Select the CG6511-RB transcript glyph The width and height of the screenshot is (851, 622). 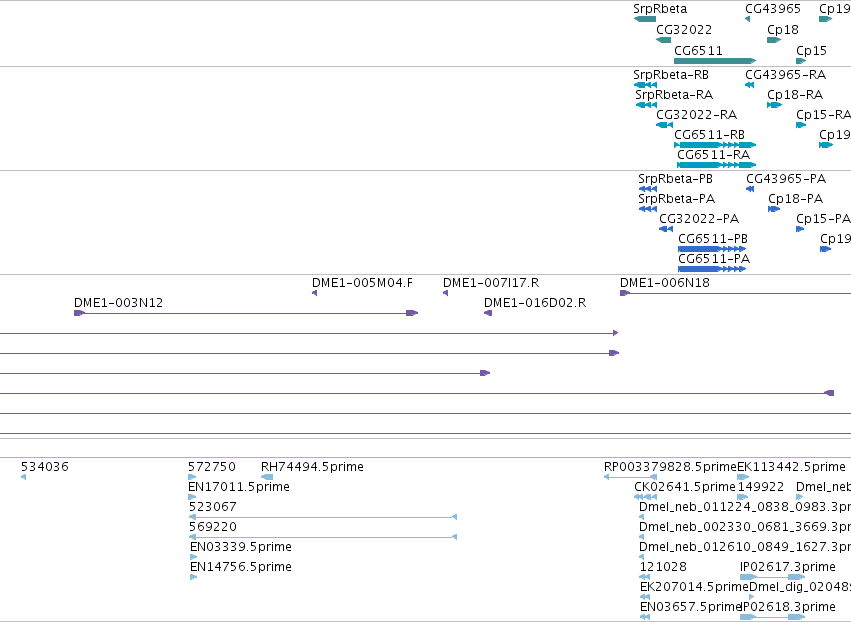pyautogui.click(x=715, y=145)
